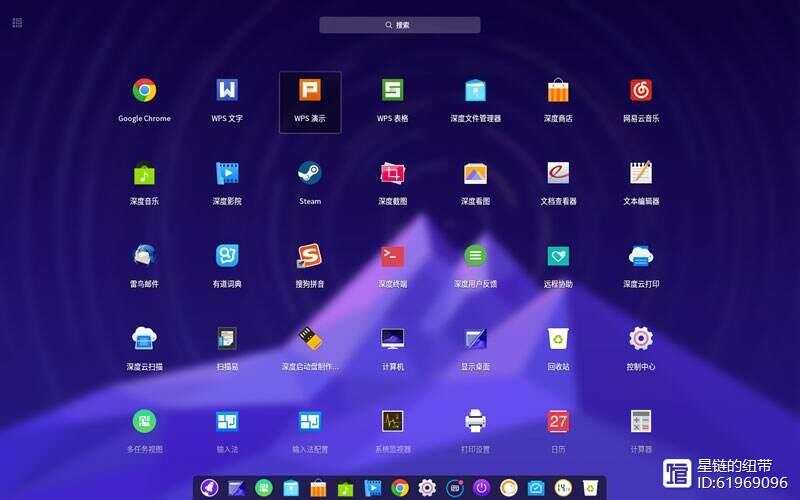800x500 pixels.
Task: Open 日历 calendar app
Action: coord(558,421)
